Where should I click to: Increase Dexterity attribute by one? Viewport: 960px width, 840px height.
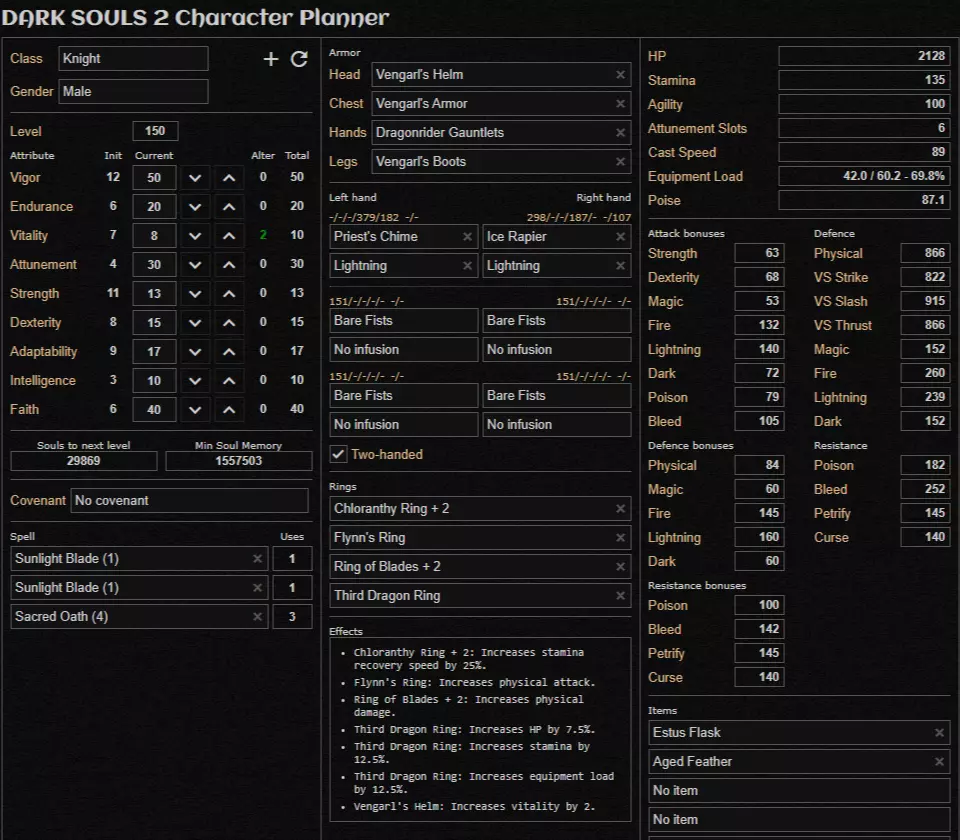pyautogui.click(x=229, y=323)
